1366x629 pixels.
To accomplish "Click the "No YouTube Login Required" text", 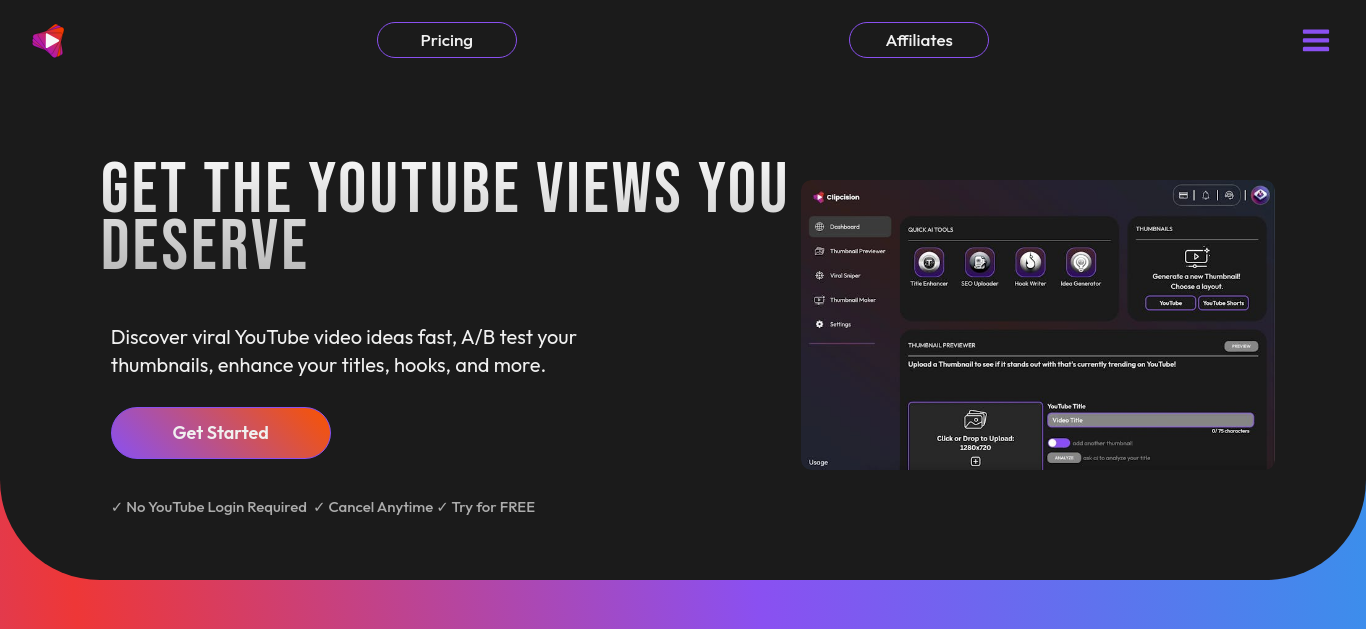I will coord(216,507).
